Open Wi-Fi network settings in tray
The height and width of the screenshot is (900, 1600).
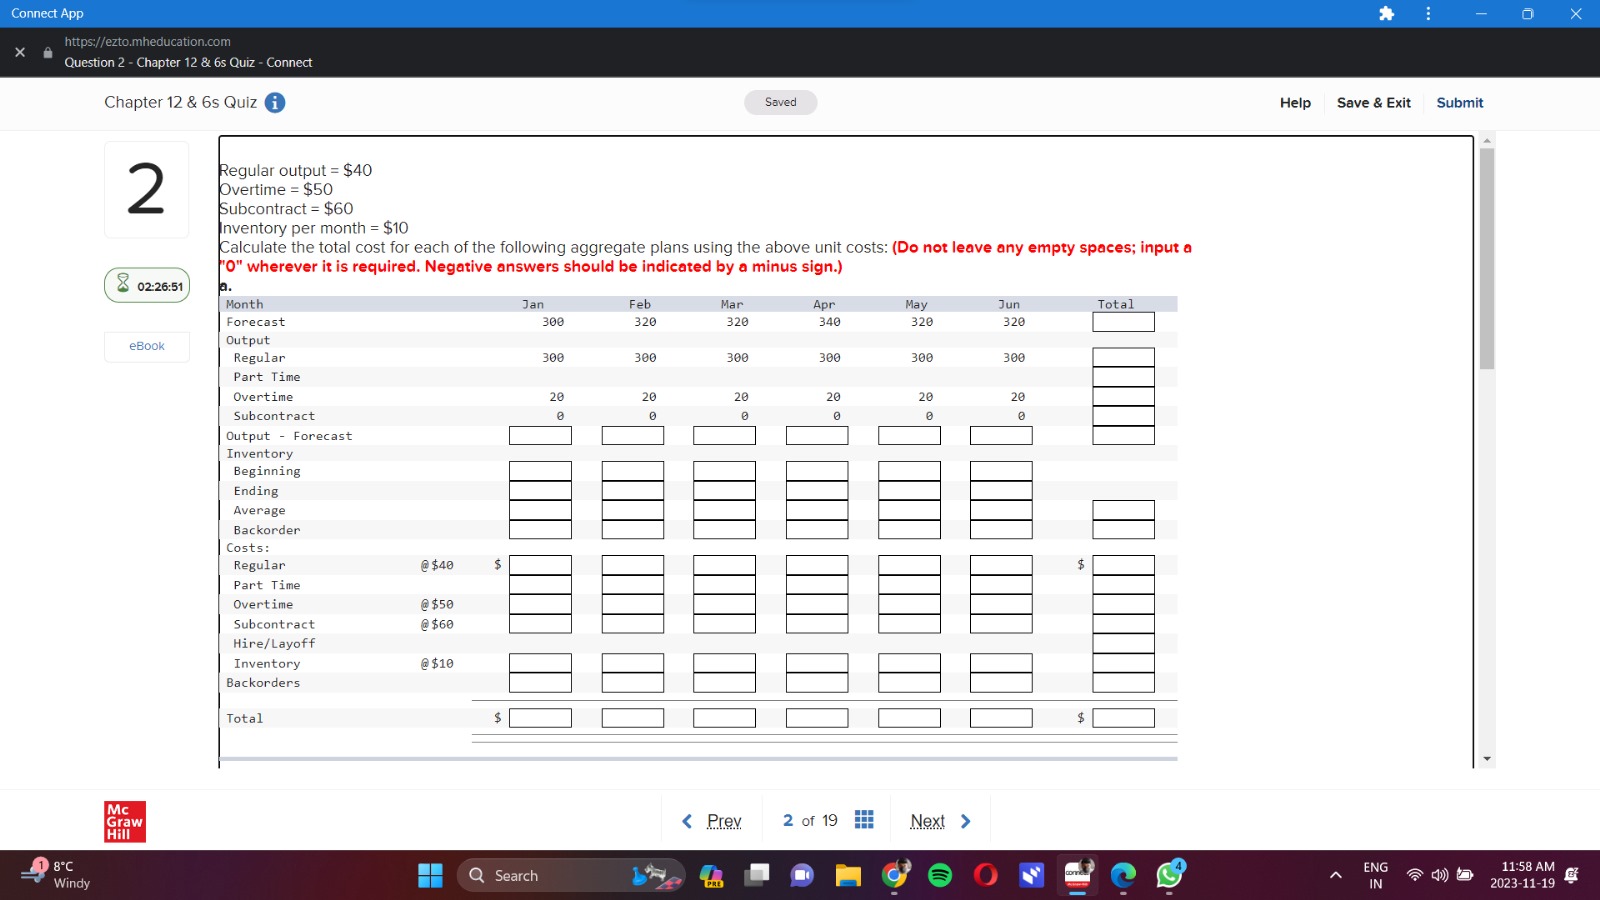[x=1414, y=875]
